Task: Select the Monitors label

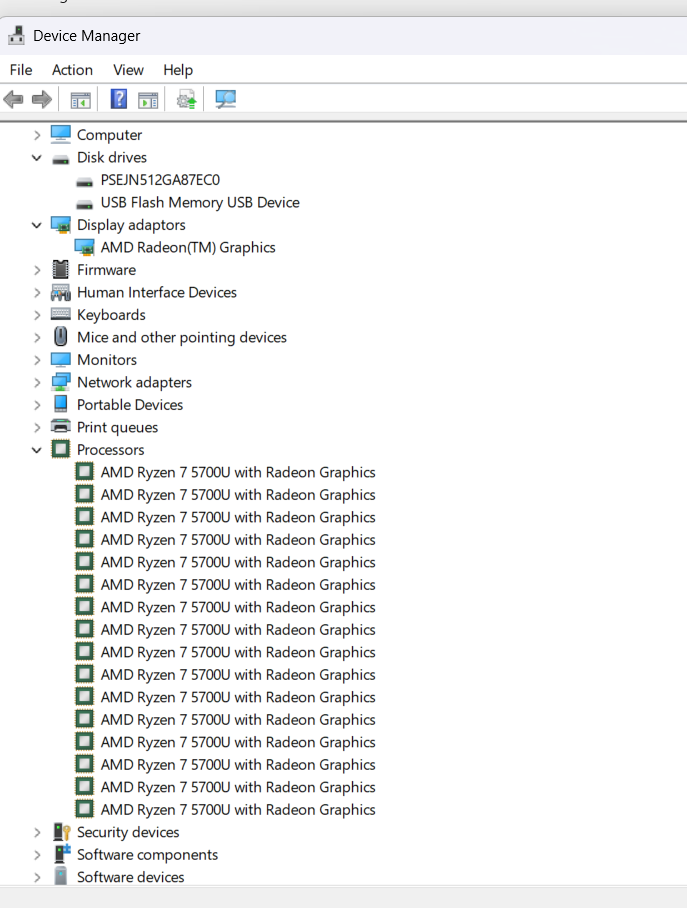Action: [107, 360]
